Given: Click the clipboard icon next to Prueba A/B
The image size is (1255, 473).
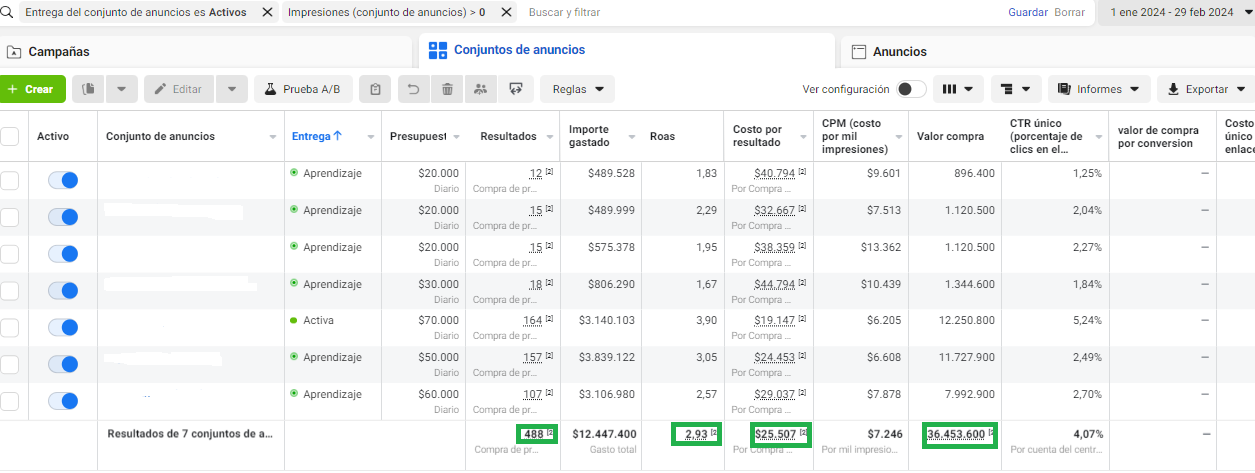Looking at the screenshot, I should 375,89.
